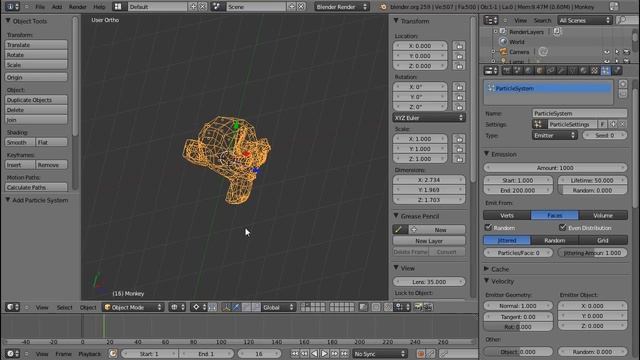
Task: Add a new screen layout with plus
Action: [x=193, y=7]
